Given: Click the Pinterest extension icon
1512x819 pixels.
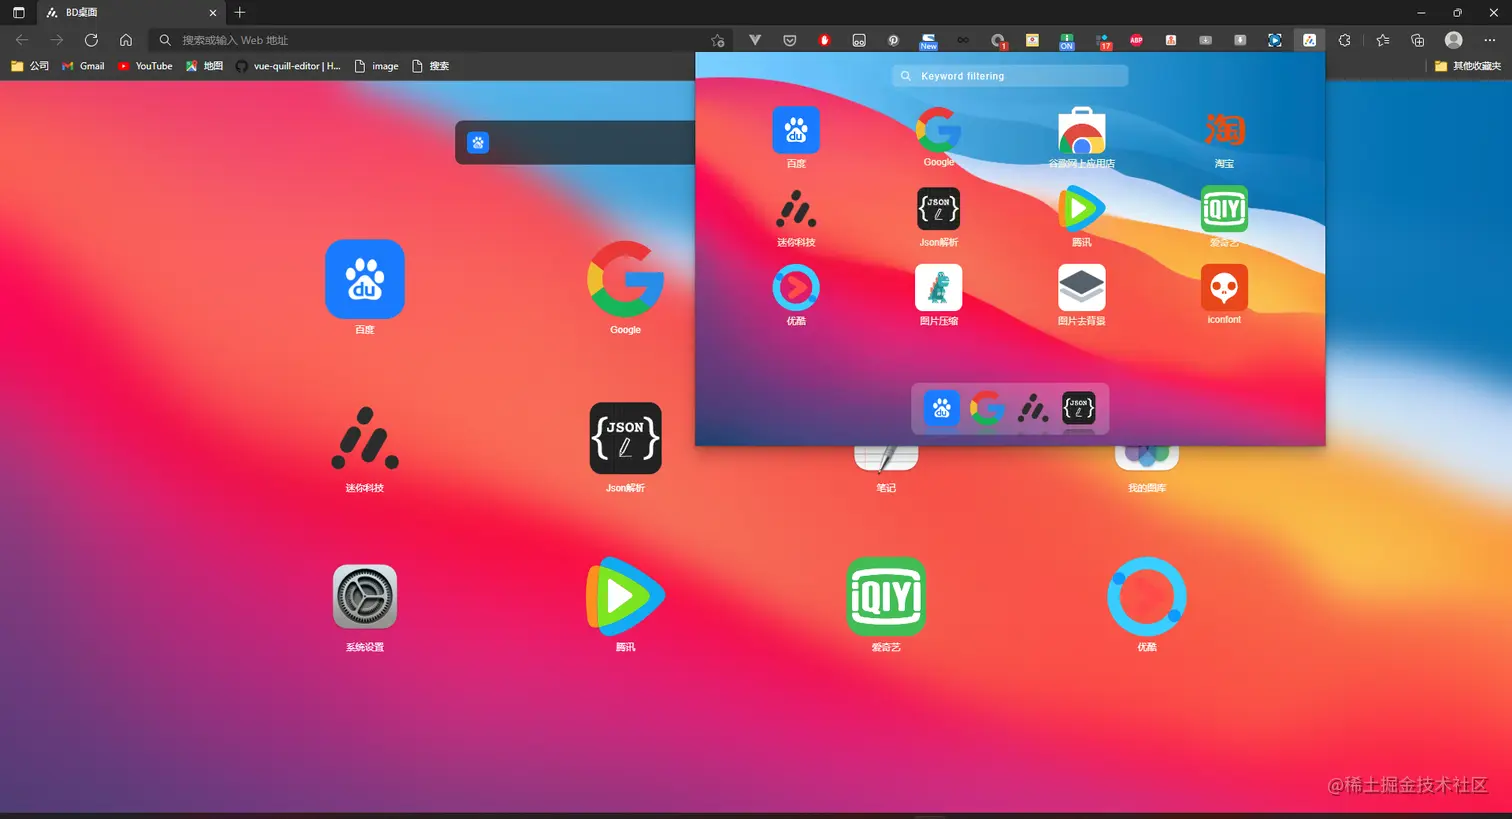Looking at the screenshot, I should point(894,40).
